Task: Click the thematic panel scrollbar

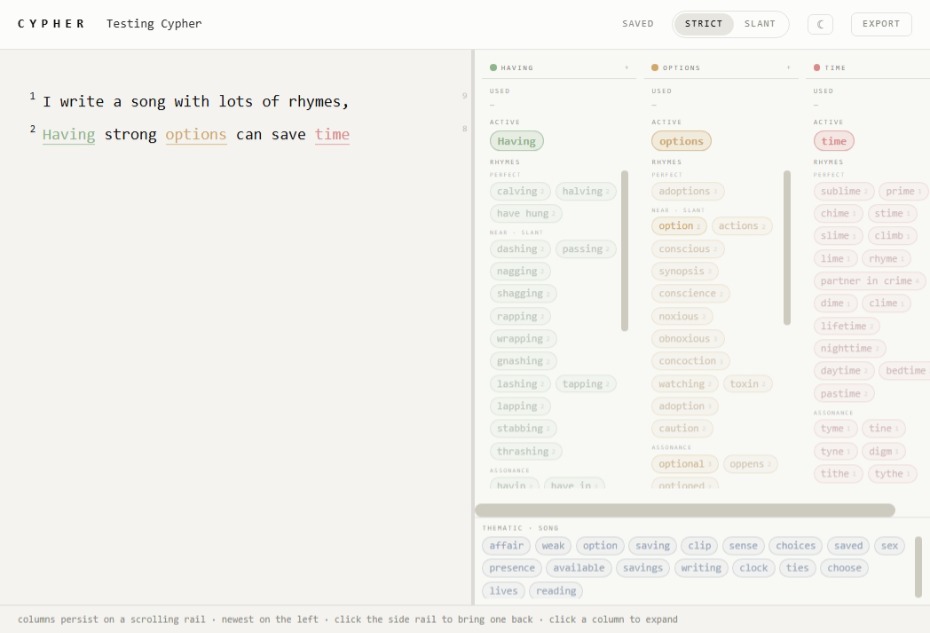Action: (x=919, y=567)
